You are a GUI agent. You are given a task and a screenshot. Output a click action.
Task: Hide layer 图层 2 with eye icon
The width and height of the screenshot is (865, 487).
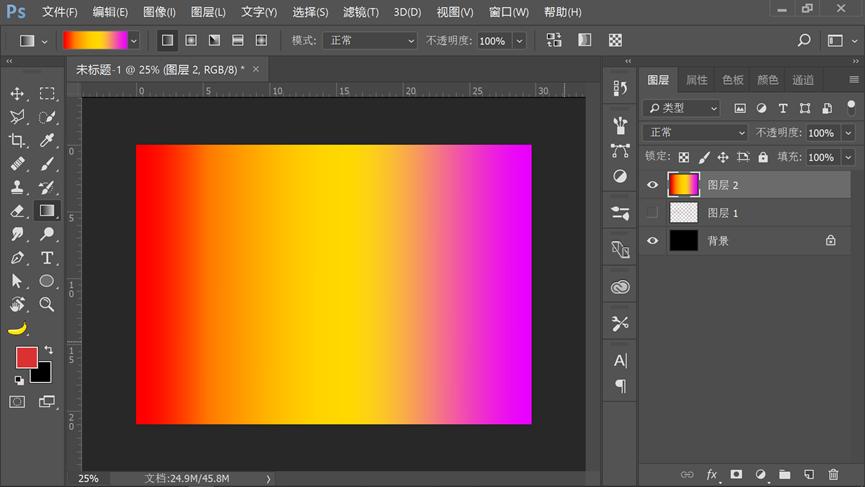652,185
